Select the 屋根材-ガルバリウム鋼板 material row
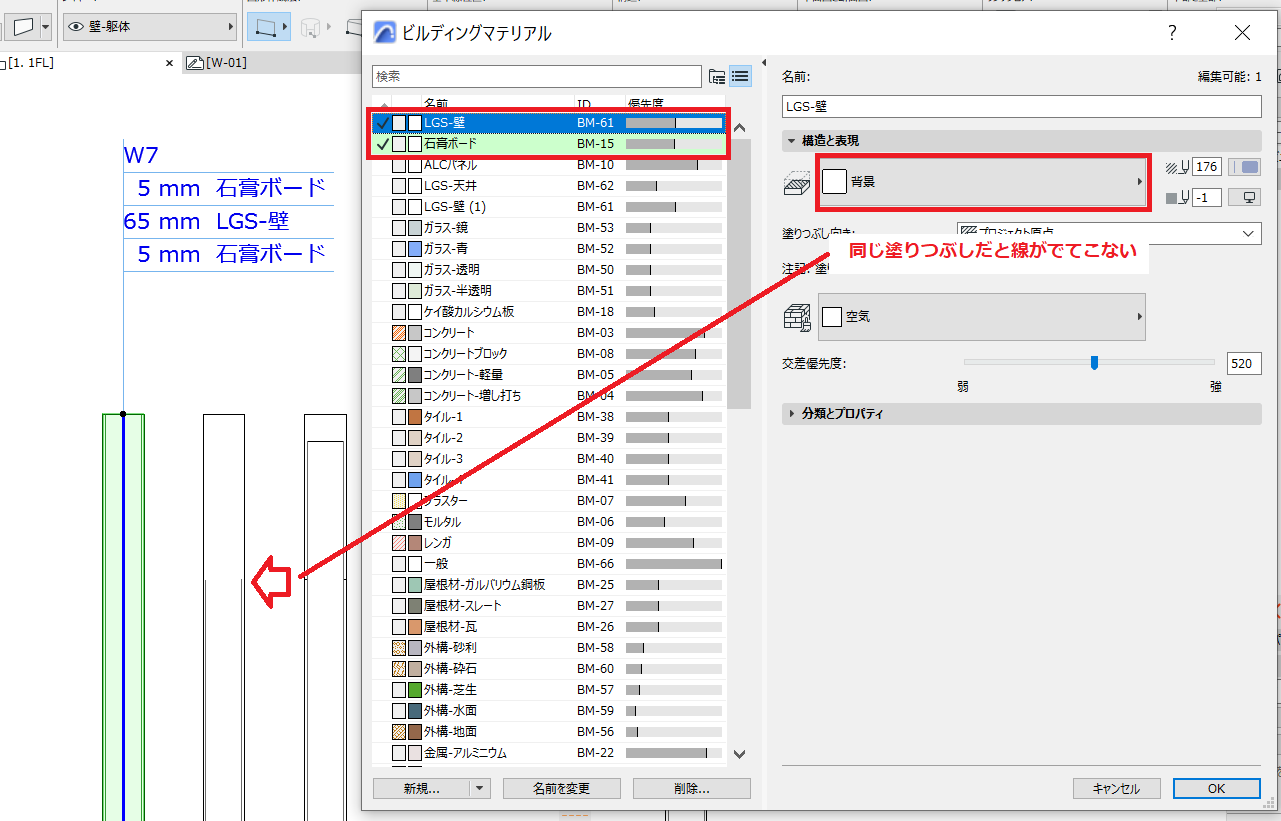This screenshot has width=1281, height=821. [x=549, y=585]
